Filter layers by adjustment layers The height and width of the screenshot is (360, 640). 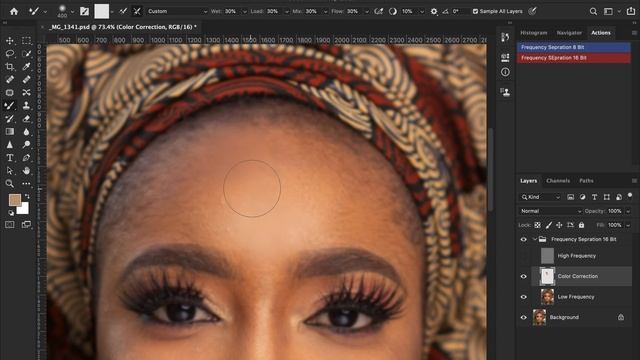pyautogui.click(x=582, y=197)
